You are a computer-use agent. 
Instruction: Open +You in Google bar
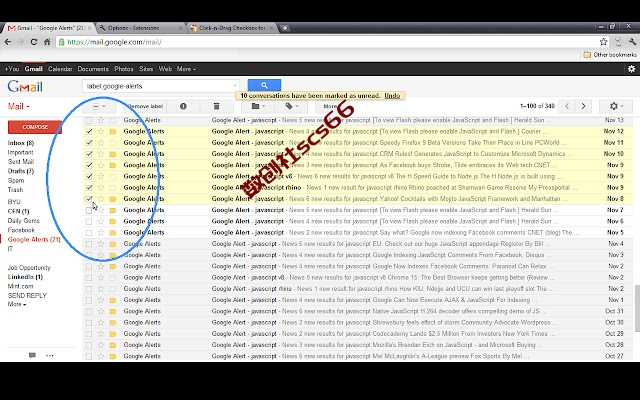(x=12, y=69)
